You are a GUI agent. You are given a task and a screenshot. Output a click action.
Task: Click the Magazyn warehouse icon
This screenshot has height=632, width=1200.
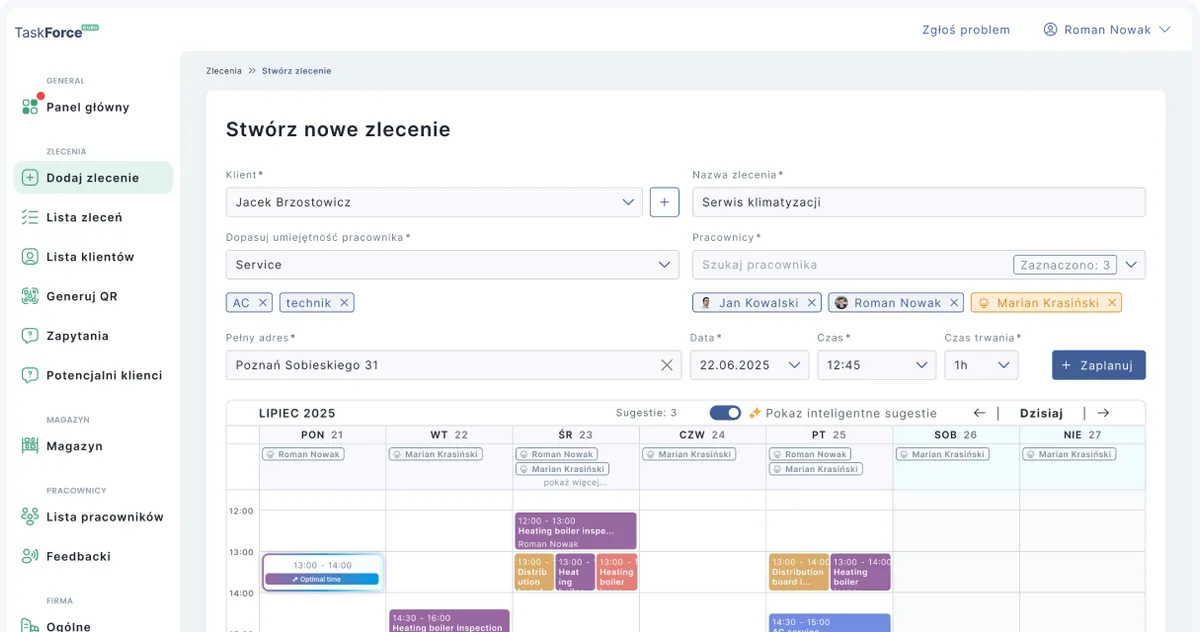[x=30, y=445]
